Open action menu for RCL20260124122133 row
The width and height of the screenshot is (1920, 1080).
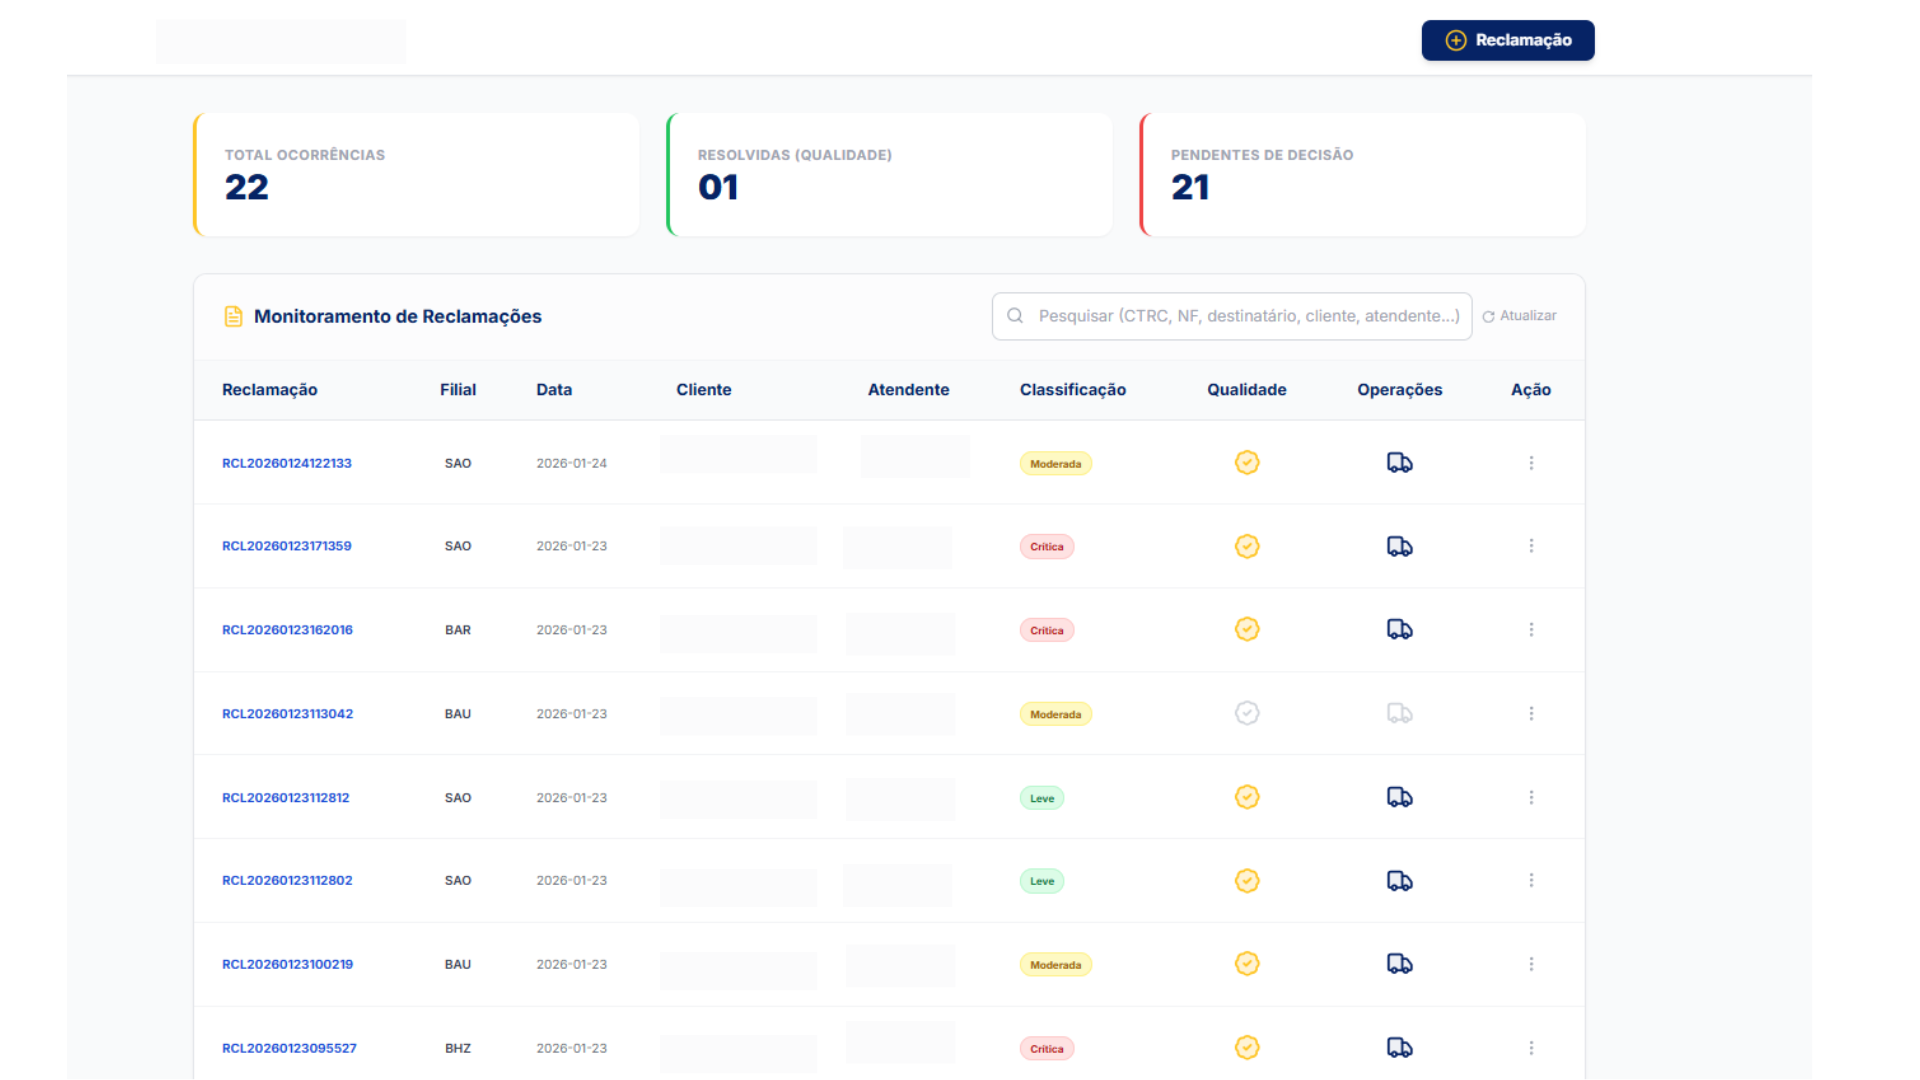[x=1531, y=463]
